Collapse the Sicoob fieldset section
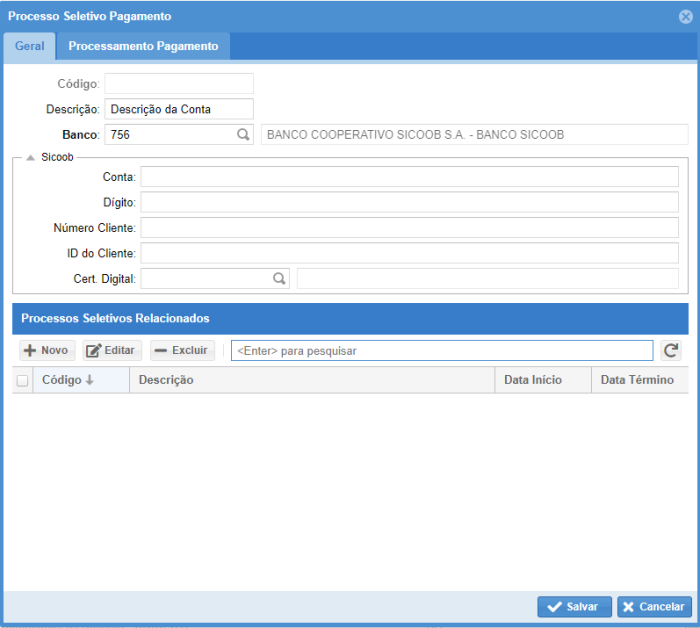The height and width of the screenshot is (628, 700). 31,157
